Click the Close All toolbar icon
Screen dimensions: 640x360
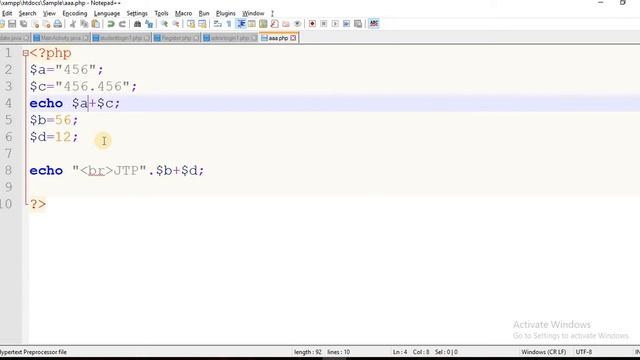point(47,24)
